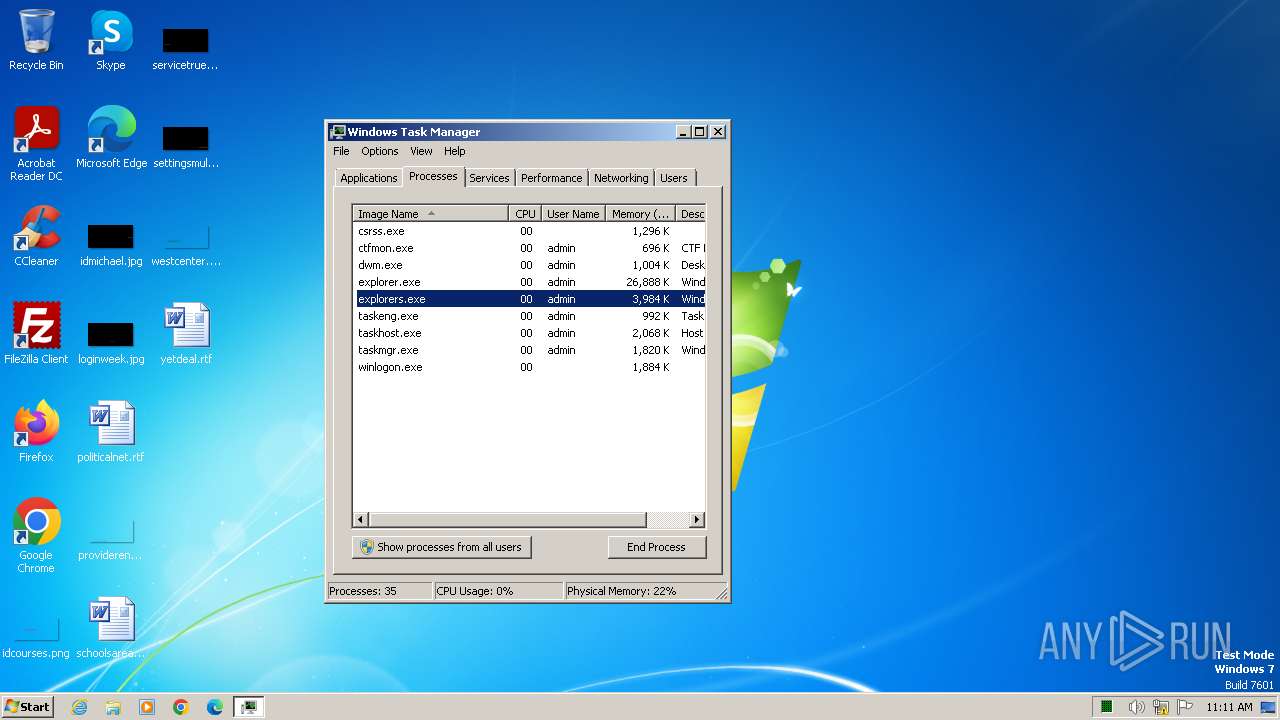
Task: Launch FileZilla Client shortcut
Action: 36,334
